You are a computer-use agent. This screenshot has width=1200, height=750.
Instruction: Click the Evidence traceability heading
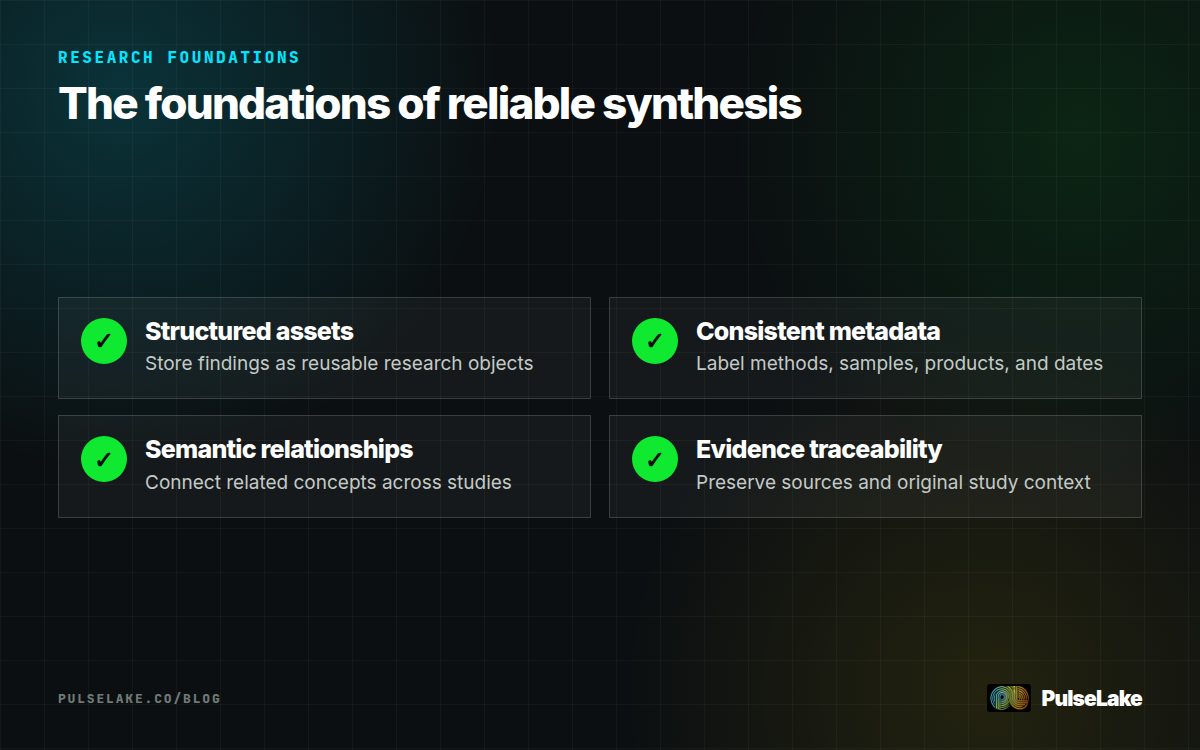tap(819, 449)
